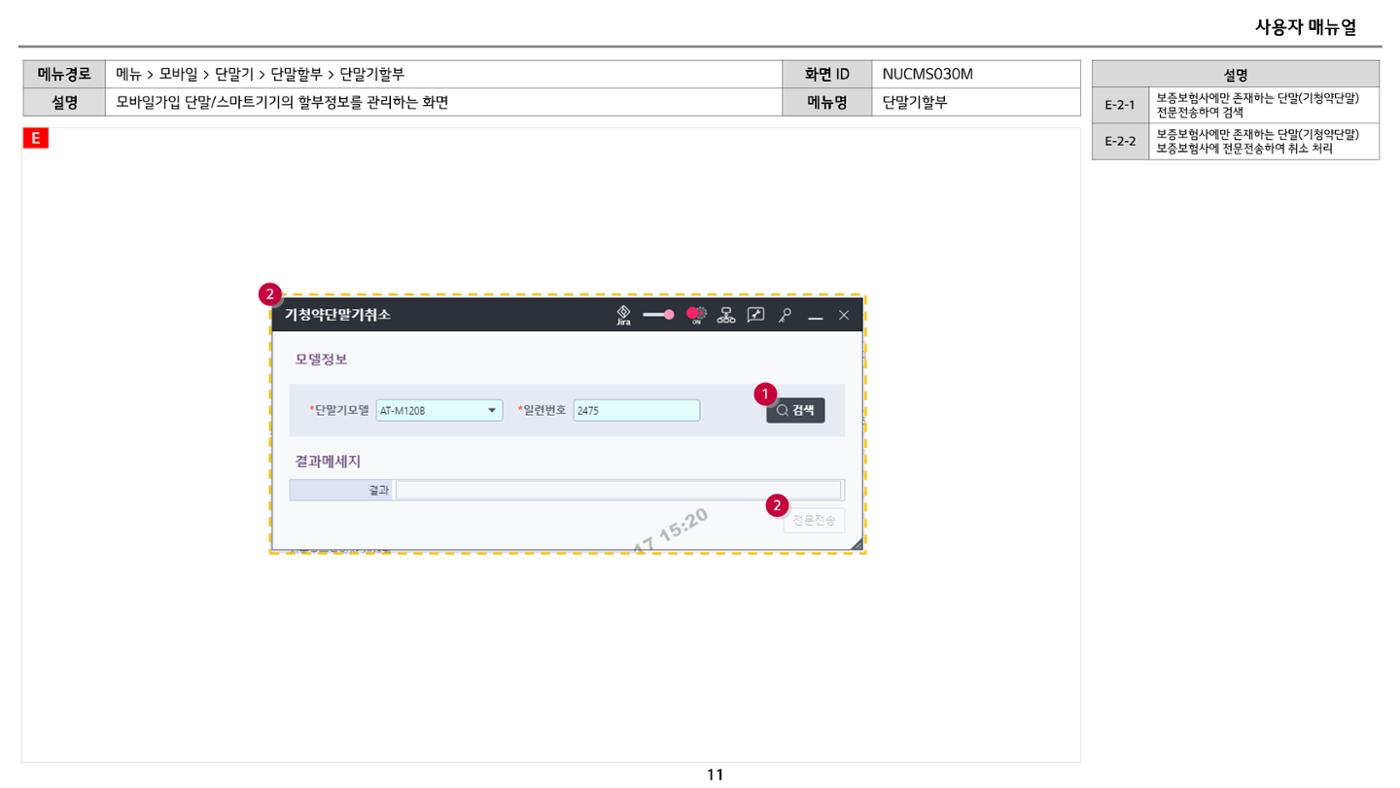
Task: Open the network hierarchy icon
Action: [x=728, y=315]
